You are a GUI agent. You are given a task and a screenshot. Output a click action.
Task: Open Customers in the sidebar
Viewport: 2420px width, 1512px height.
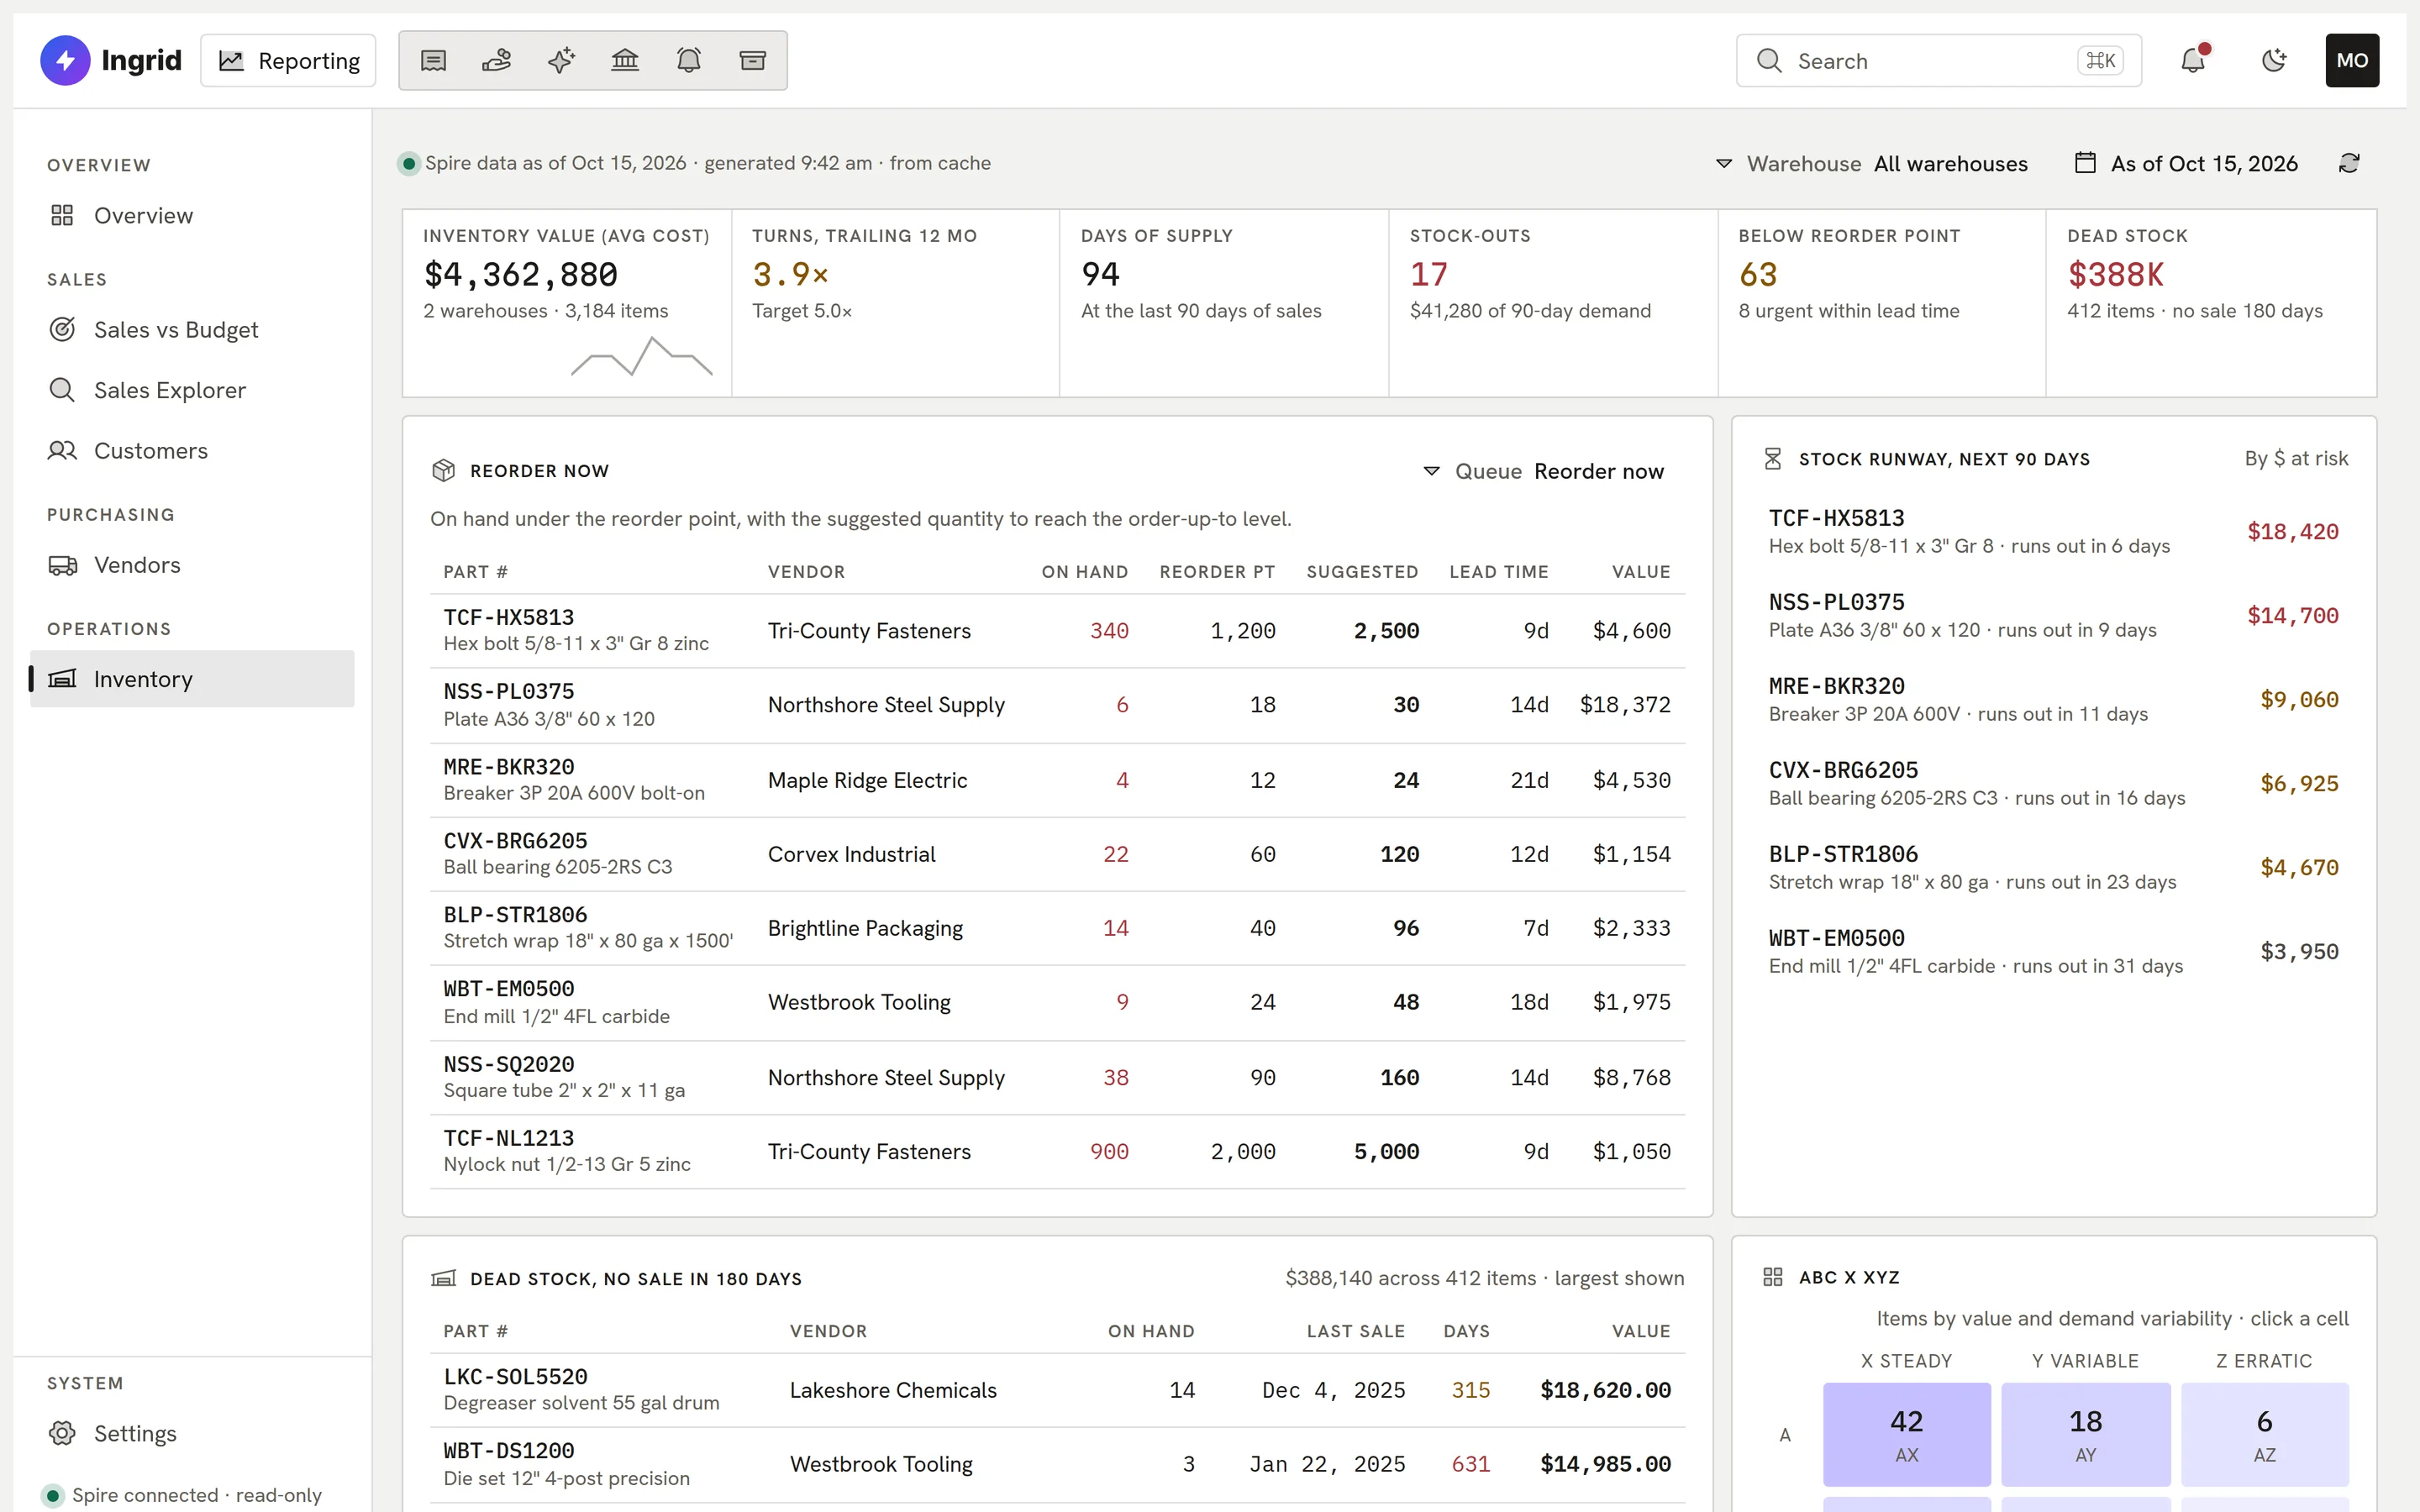[x=192, y=450]
